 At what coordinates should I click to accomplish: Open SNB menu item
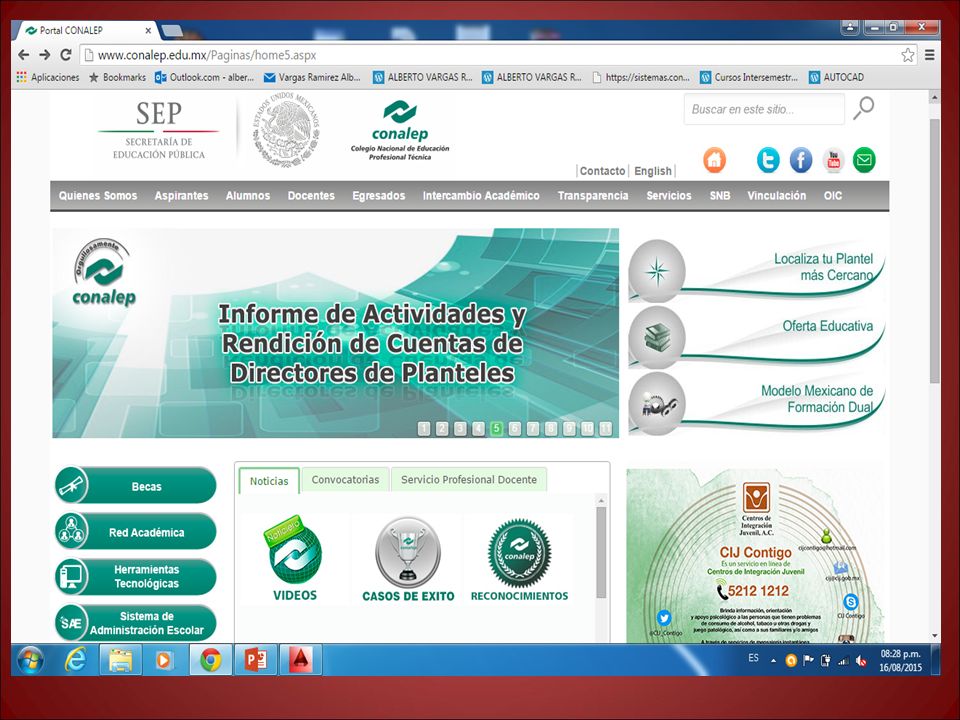720,196
